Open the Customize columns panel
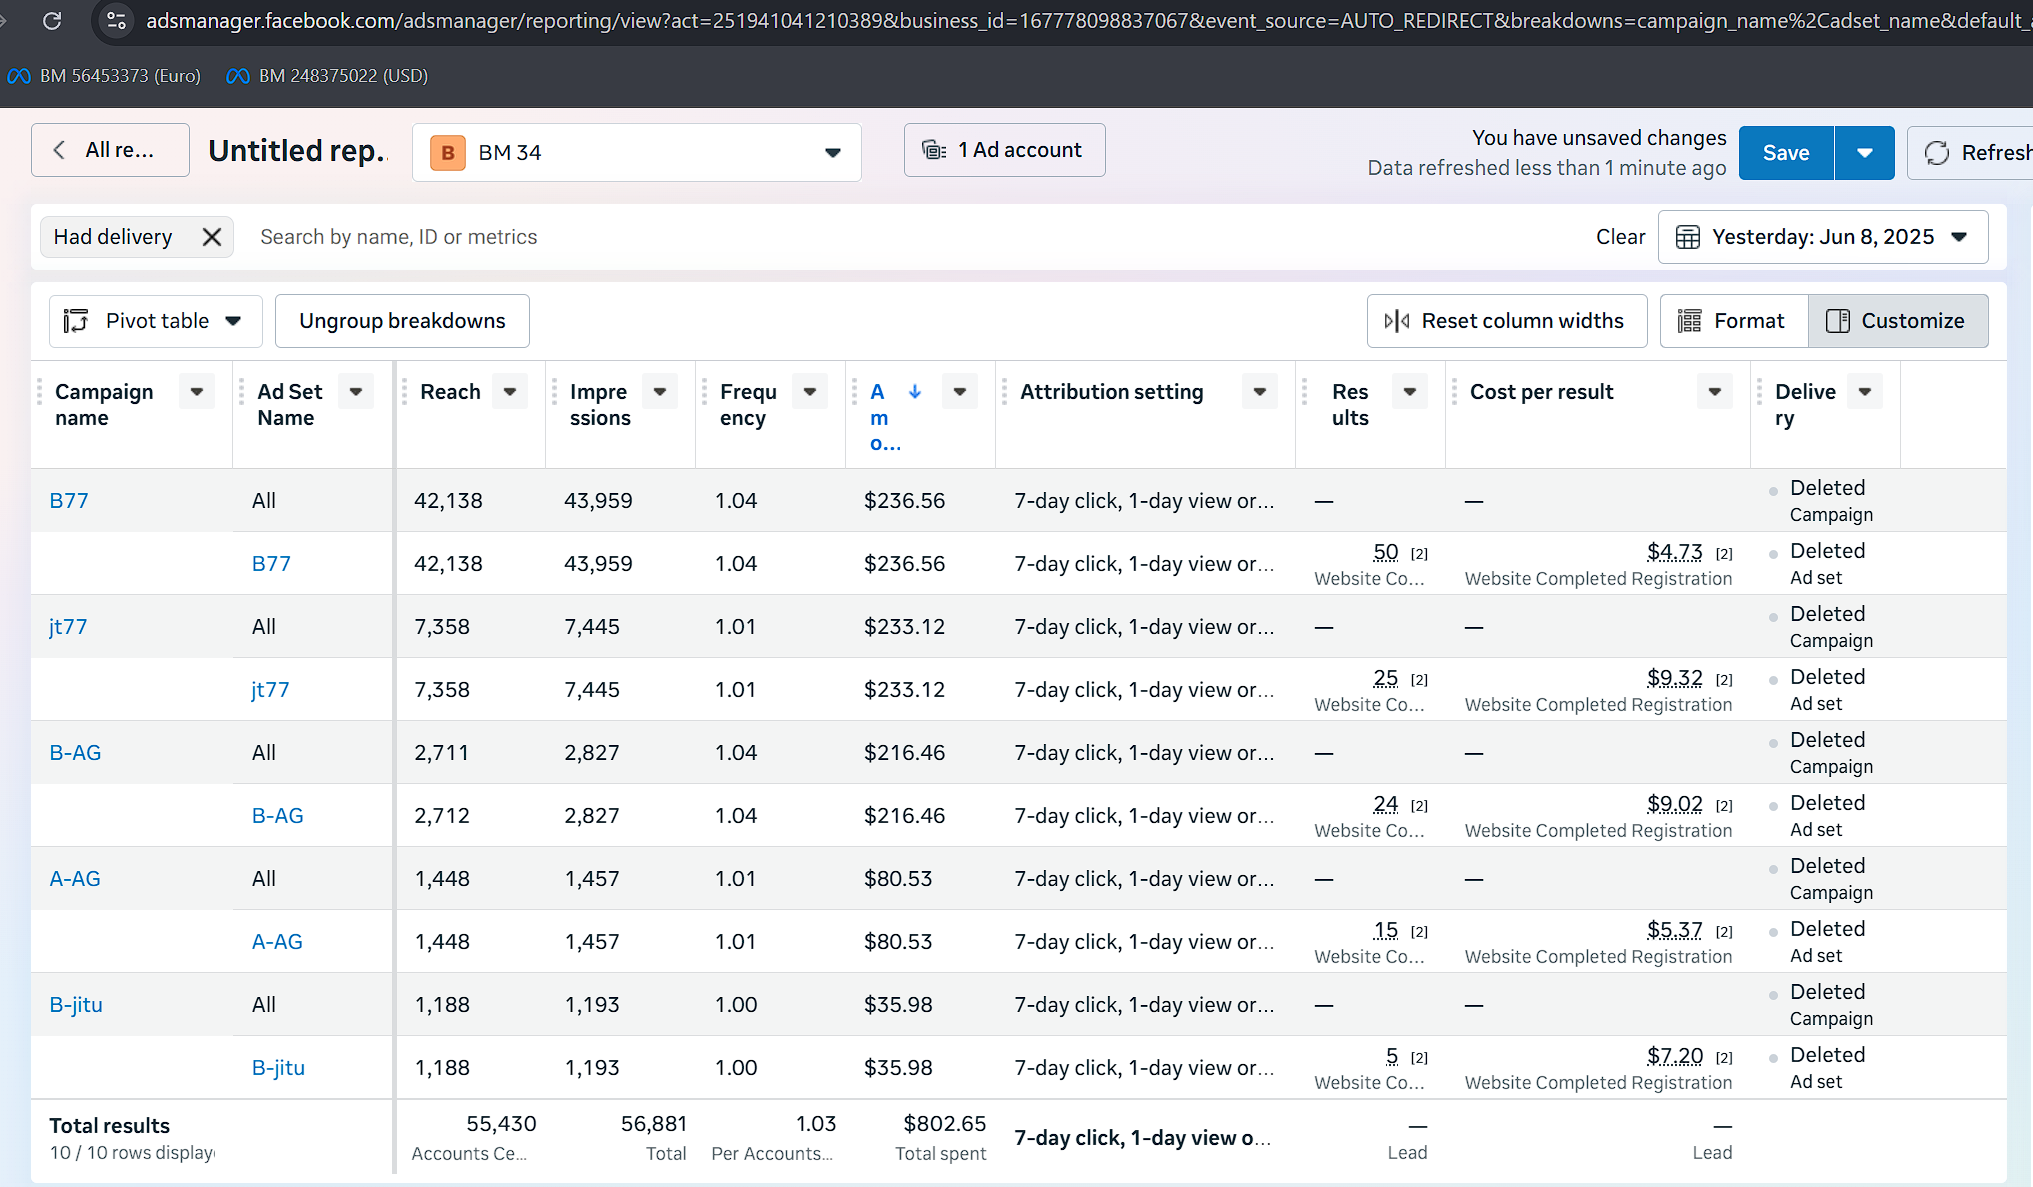 click(x=1898, y=321)
